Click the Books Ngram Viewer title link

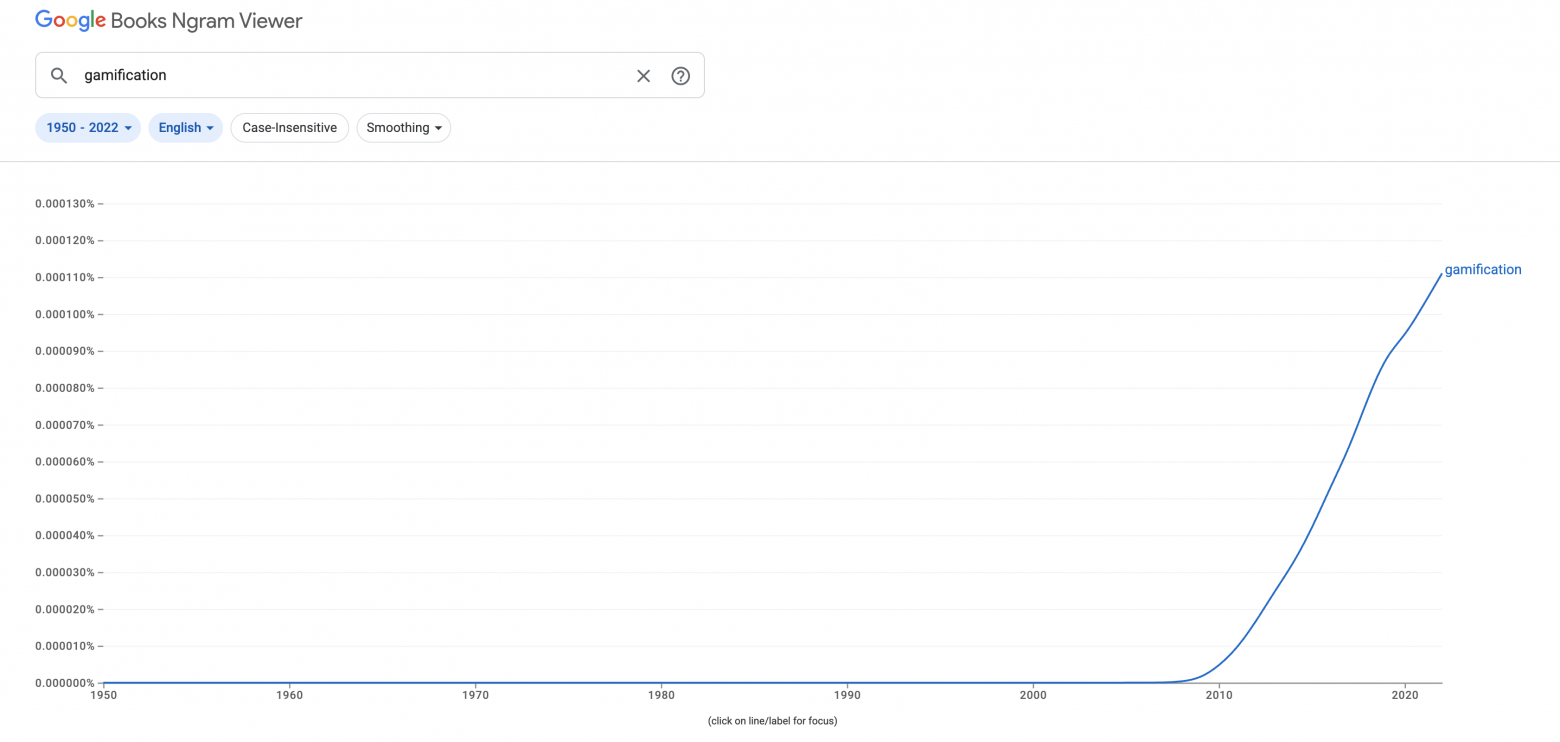[x=206, y=20]
